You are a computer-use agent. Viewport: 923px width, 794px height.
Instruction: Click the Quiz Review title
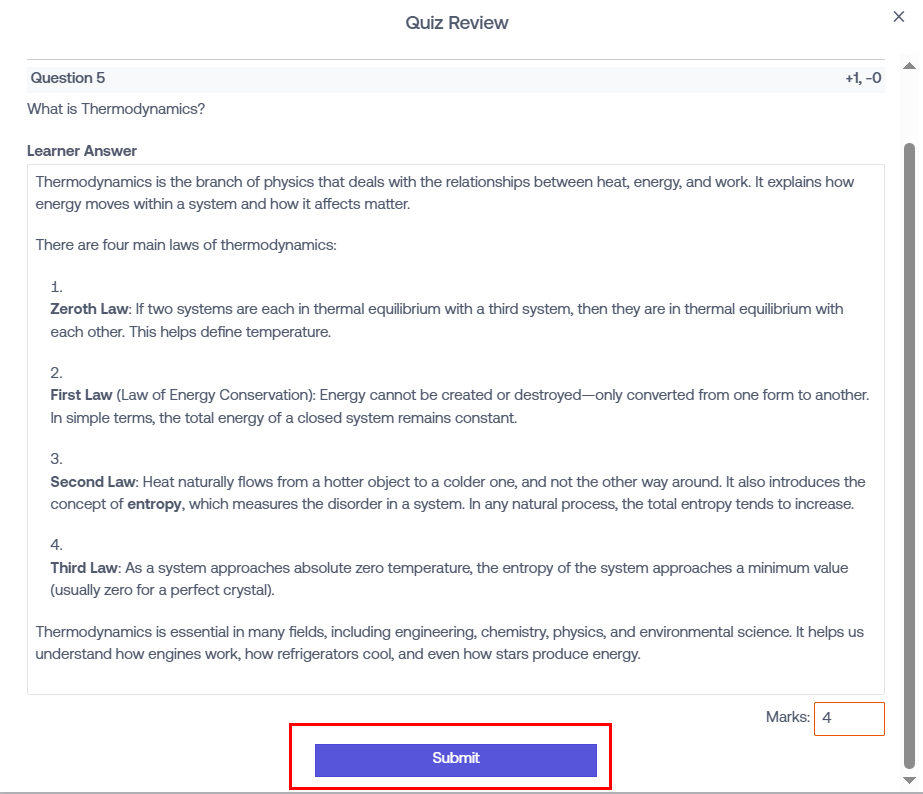457,22
